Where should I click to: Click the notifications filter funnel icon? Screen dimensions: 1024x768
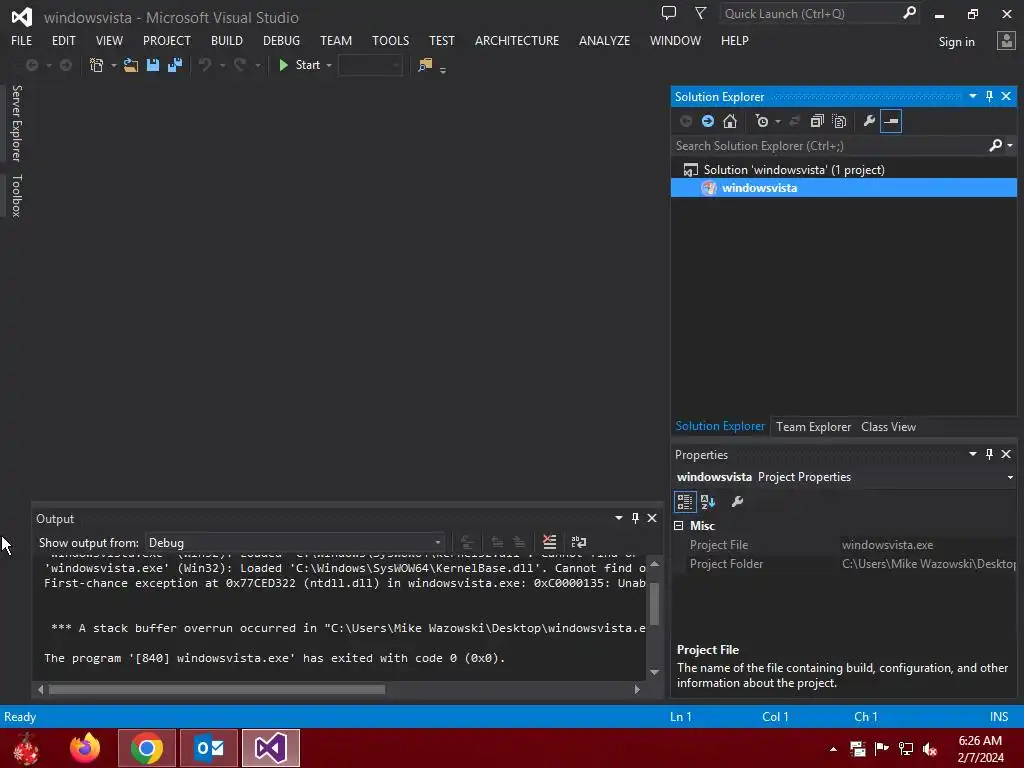pyautogui.click(x=700, y=13)
